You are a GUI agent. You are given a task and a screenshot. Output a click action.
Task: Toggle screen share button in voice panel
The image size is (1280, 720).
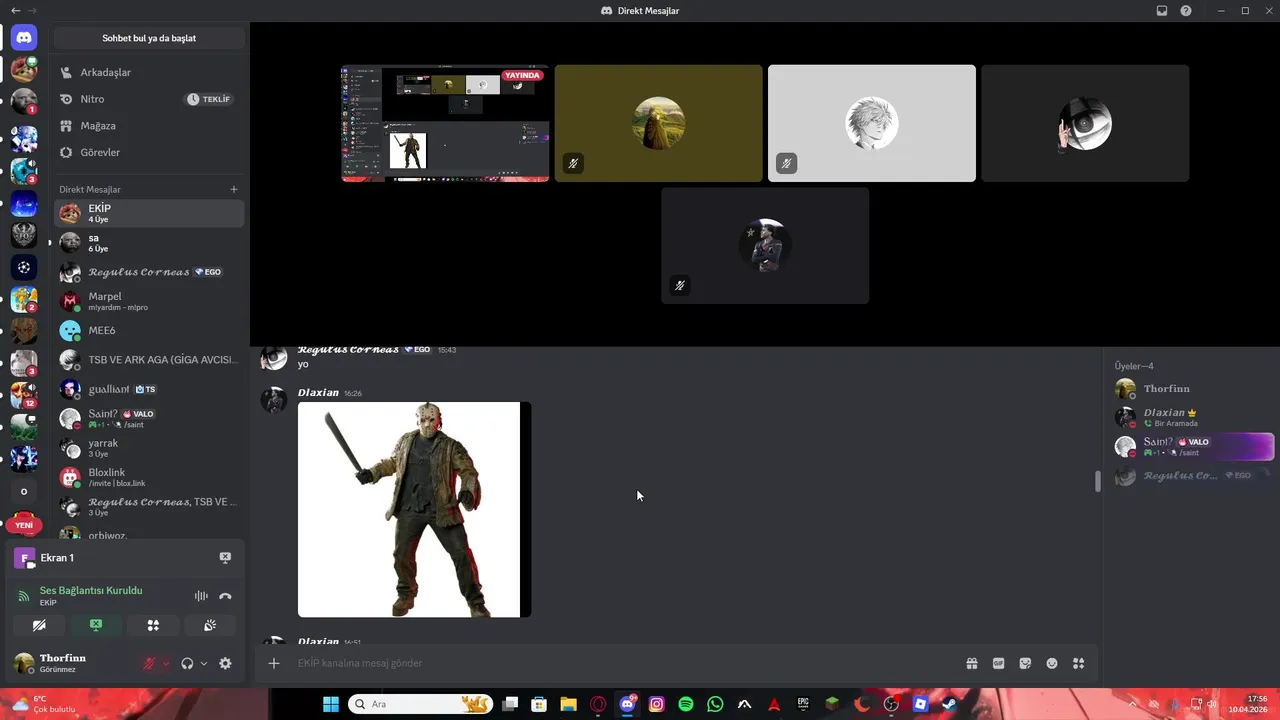pyautogui.click(x=96, y=625)
